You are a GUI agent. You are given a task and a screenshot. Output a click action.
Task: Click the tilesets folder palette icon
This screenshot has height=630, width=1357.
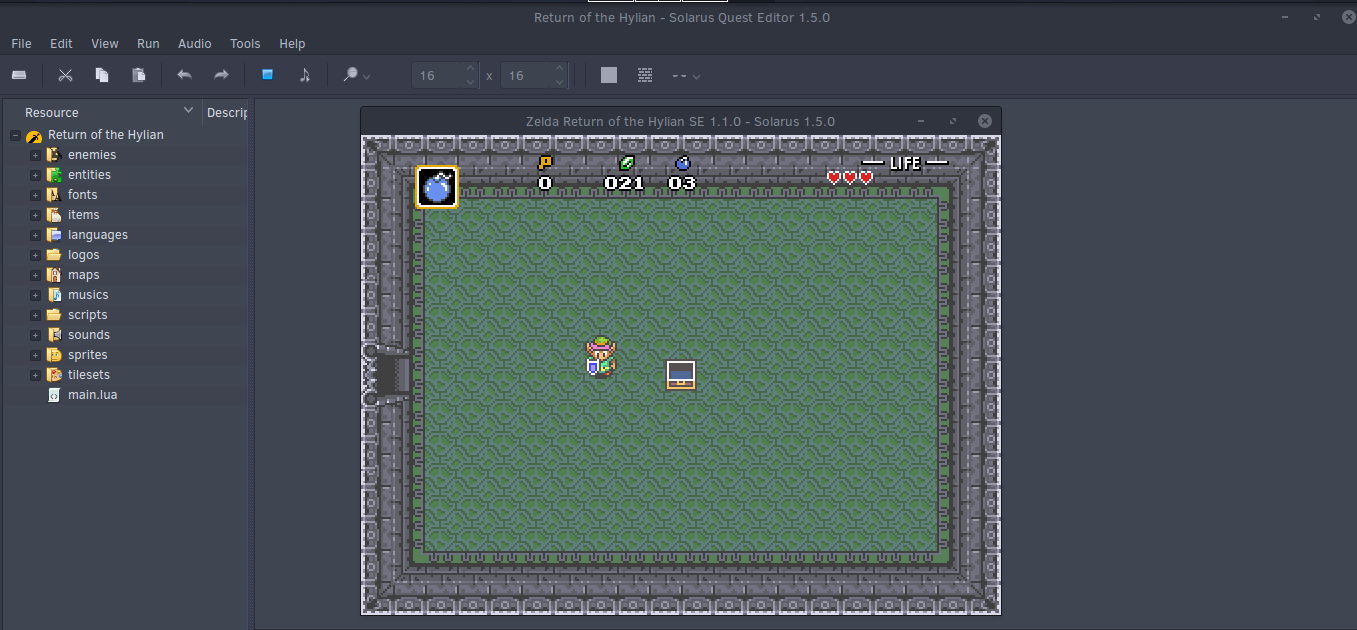54,375
